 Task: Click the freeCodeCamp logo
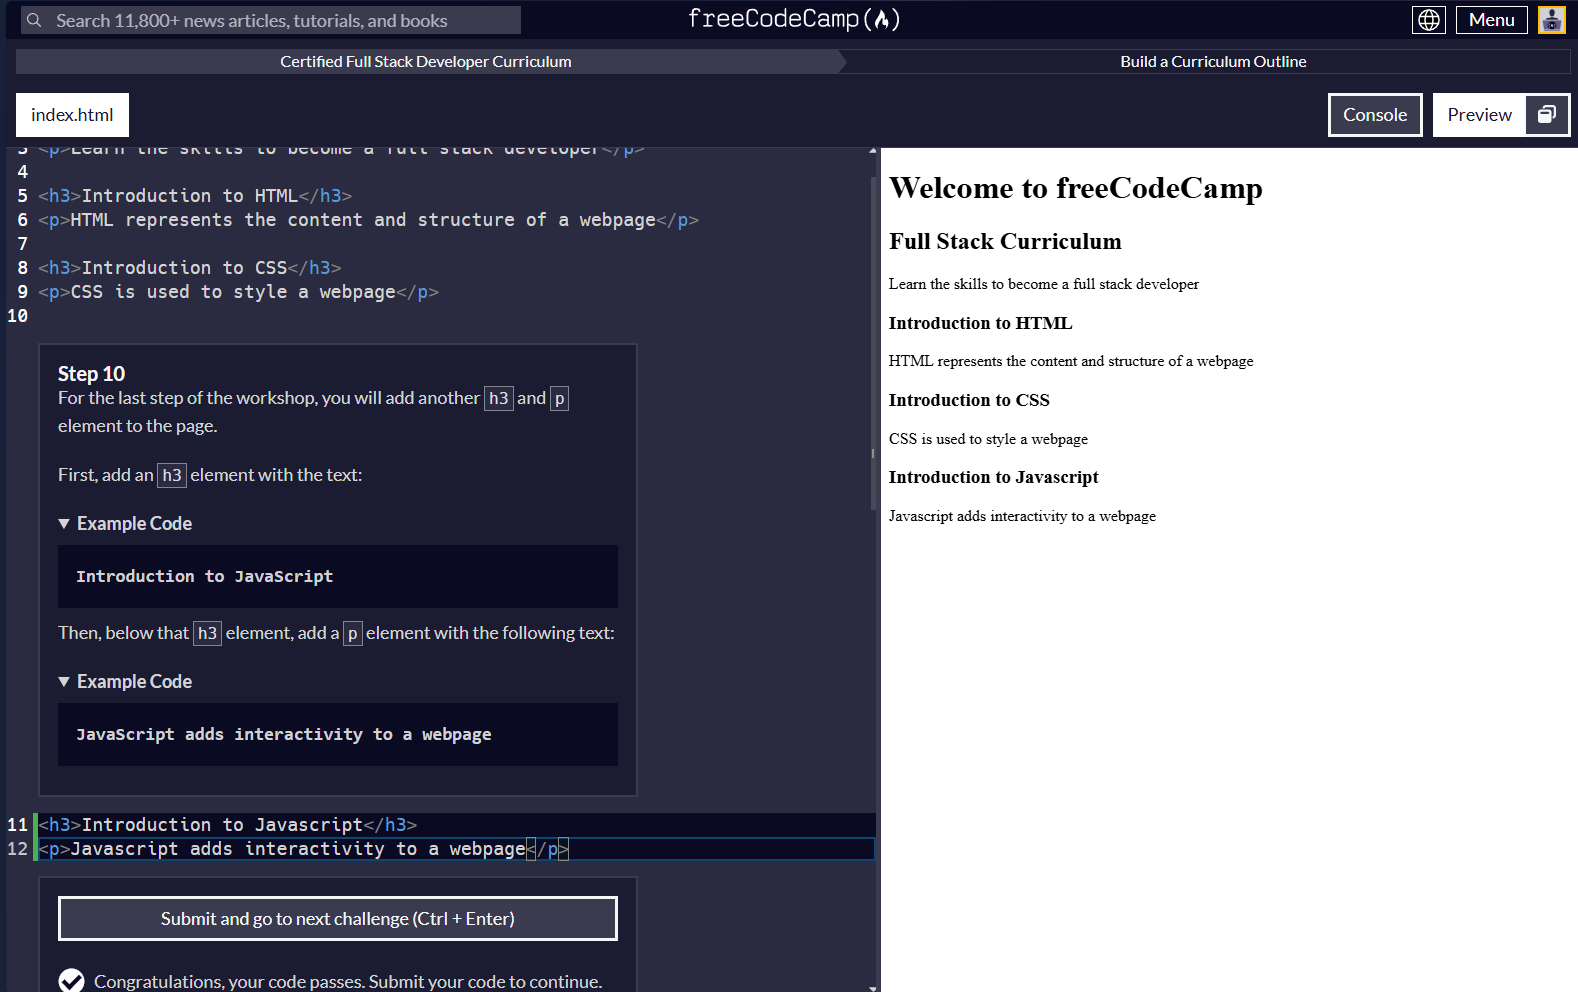tap(794, 19)
